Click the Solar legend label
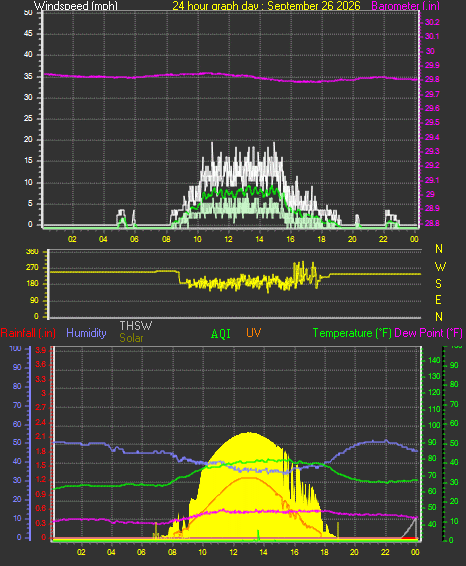Screen dimensions: 466x566 131,338
